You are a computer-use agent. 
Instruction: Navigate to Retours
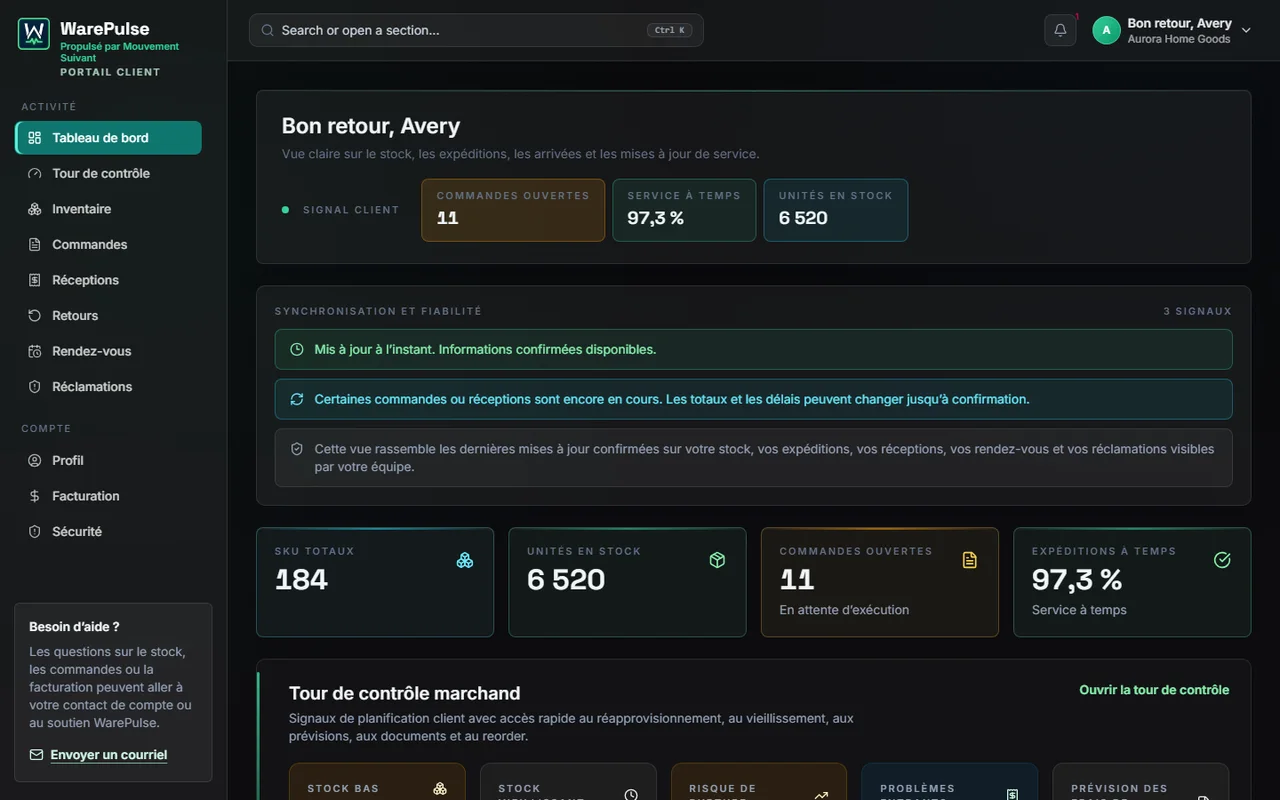108,315
